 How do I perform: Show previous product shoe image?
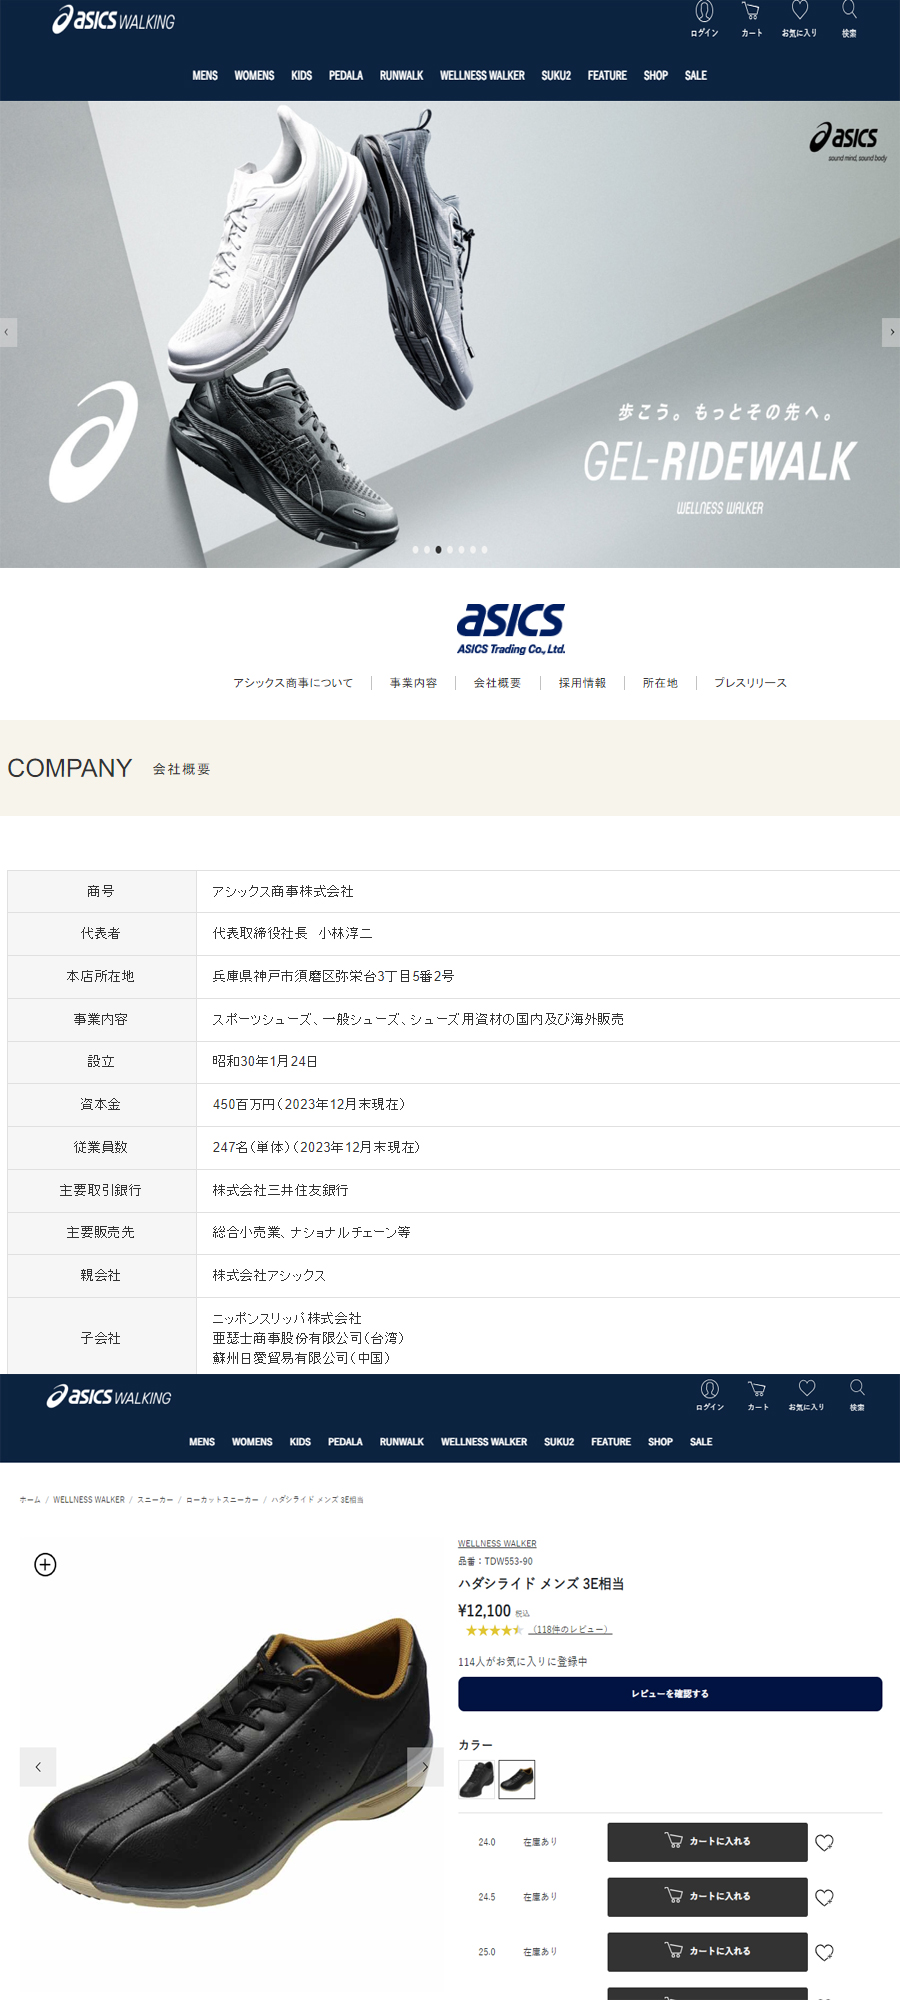[38, 1767]
